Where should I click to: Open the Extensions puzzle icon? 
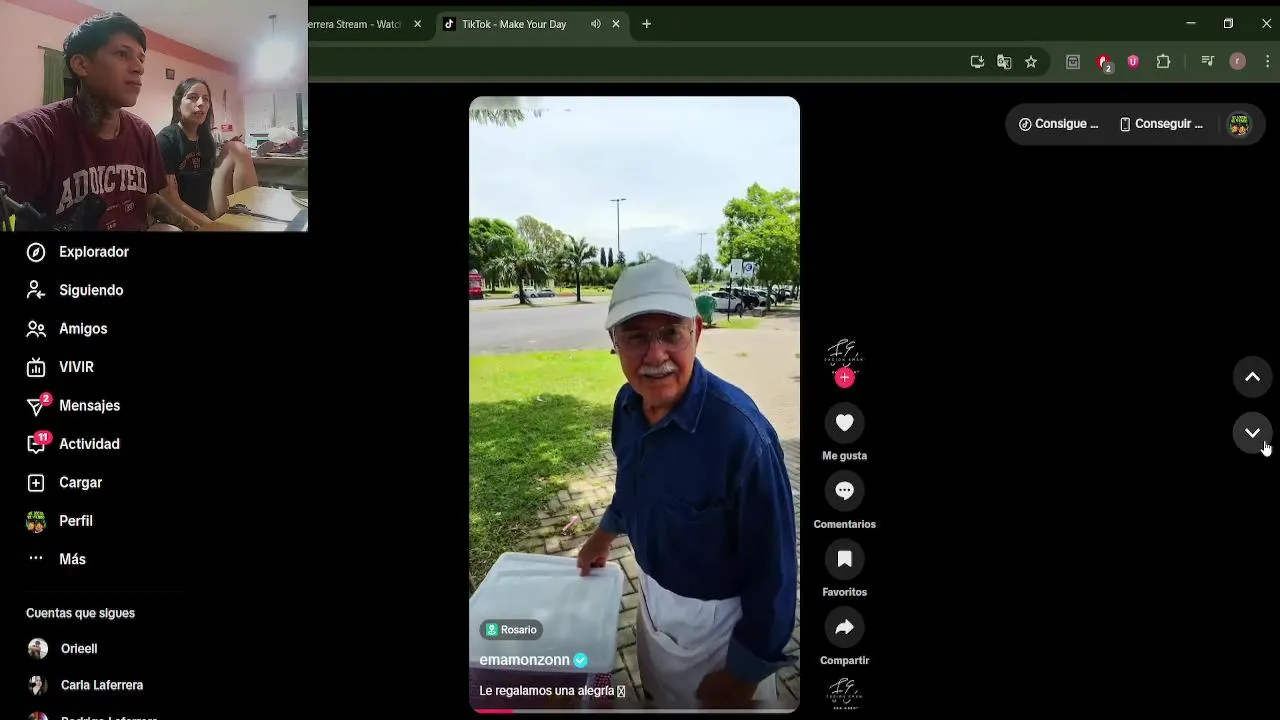coord(1163,62)
